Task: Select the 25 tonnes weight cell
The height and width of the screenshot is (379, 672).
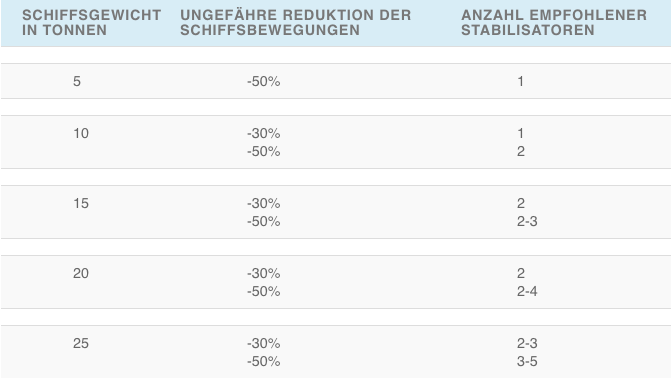Action: point(81,343)
